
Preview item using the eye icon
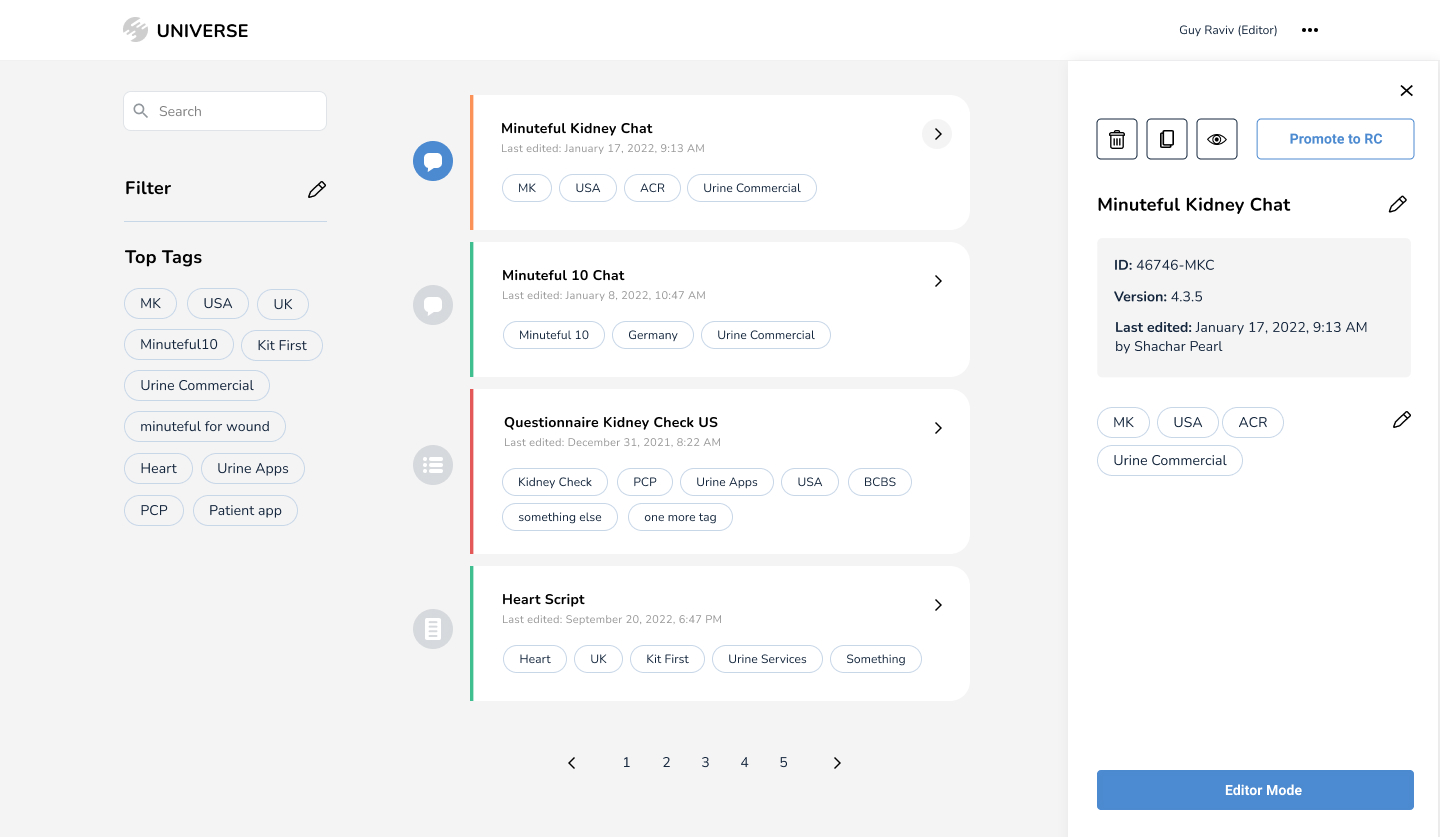[1217, 139]
